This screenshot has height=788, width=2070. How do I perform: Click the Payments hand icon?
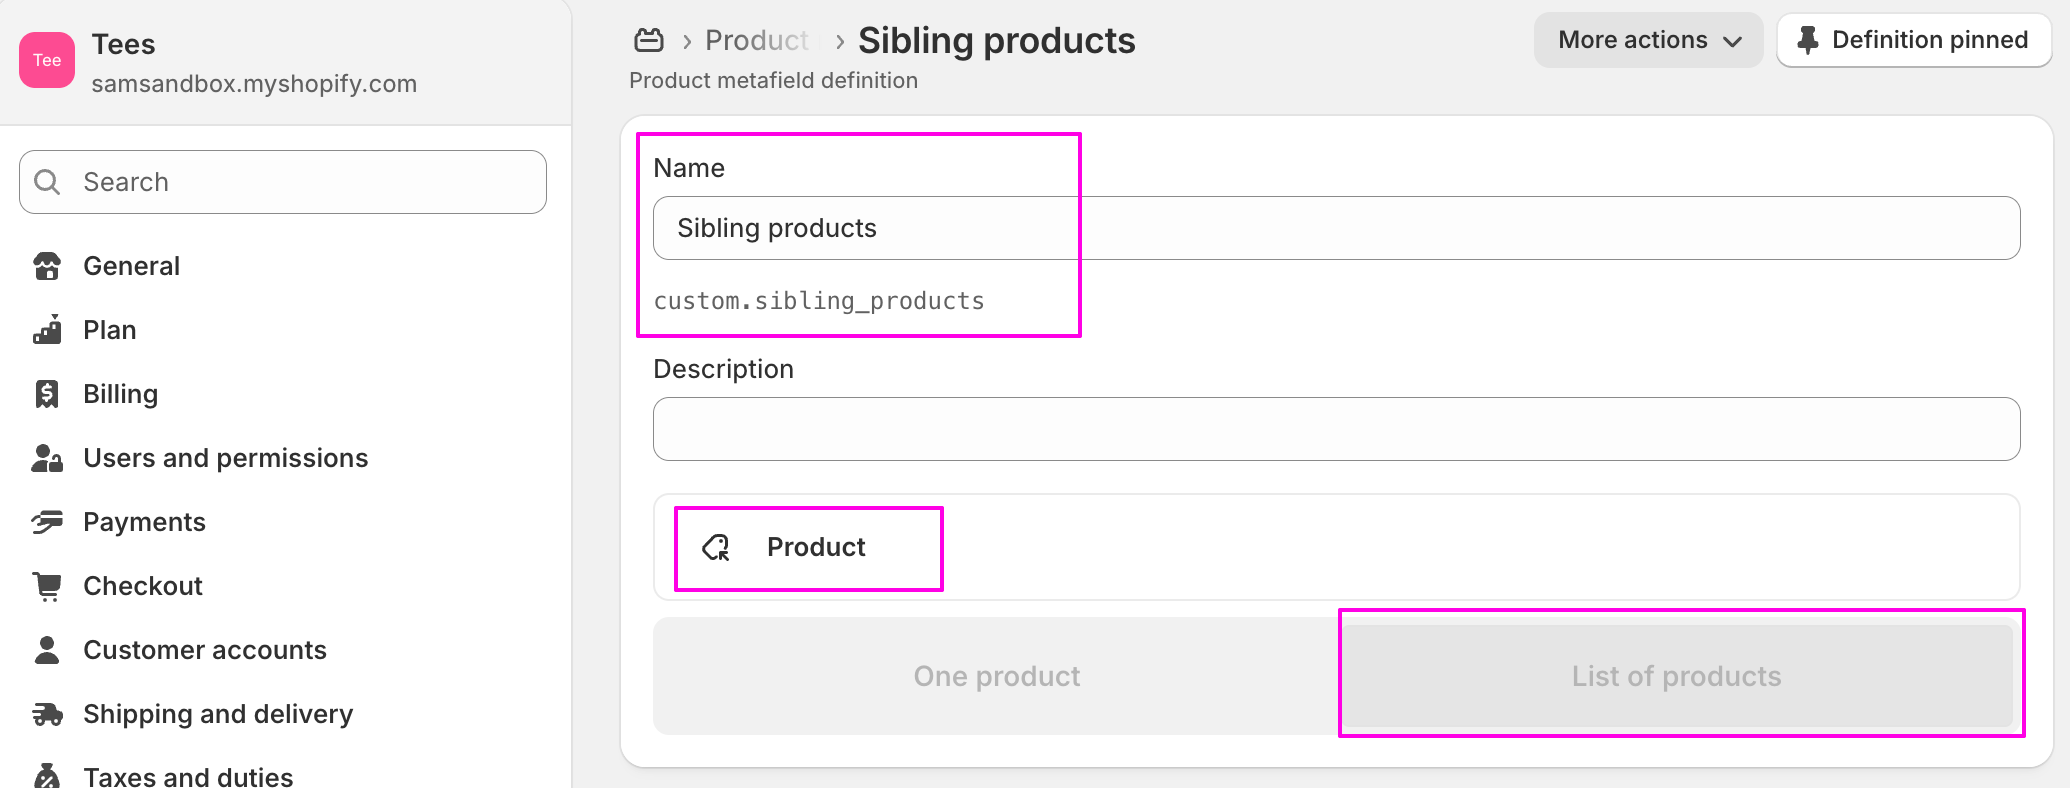pyautogui.click(x=47, y=522)
